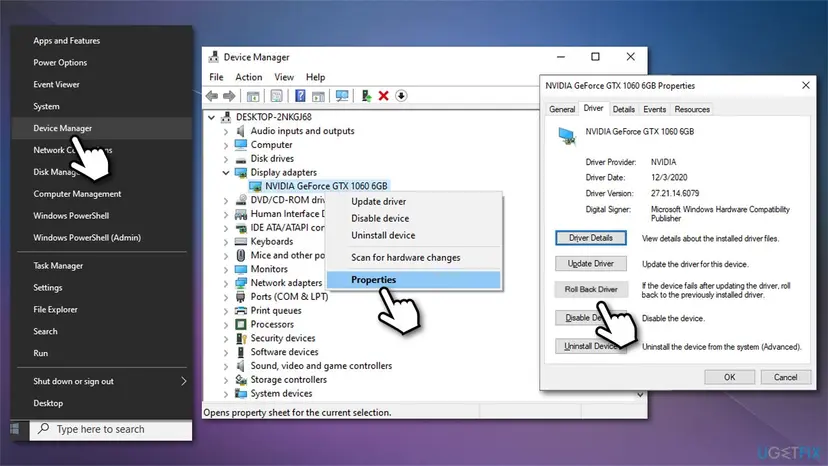Switch to the General tab in Properties

[562, 109]
